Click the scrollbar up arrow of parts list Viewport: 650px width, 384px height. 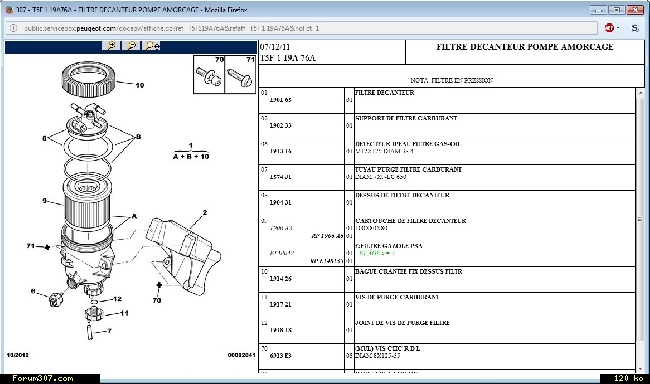point(640,93)
